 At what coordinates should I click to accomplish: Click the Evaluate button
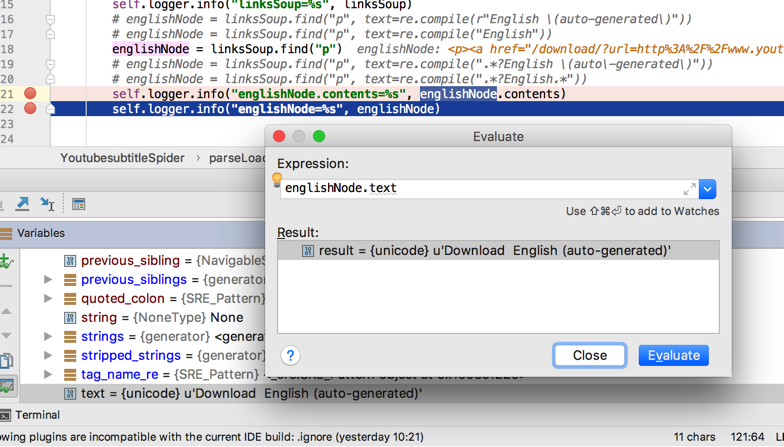point(673,356)
